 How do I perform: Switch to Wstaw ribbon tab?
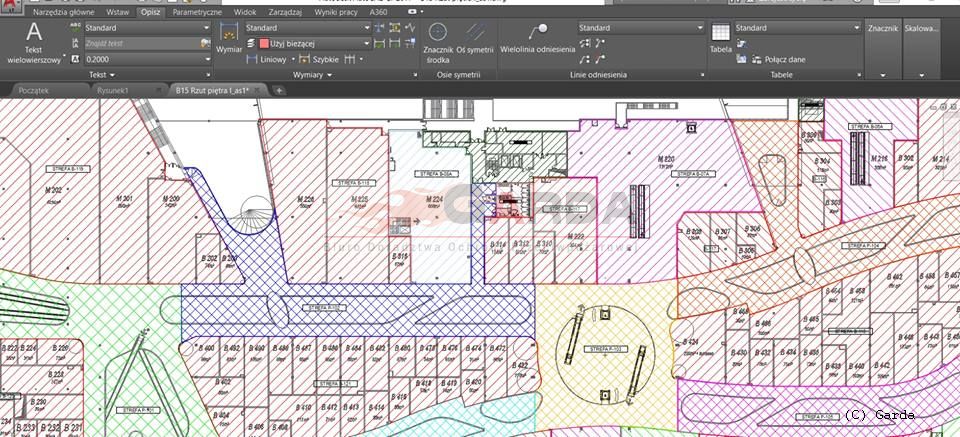pyautogui.click(x=118, y=12)
